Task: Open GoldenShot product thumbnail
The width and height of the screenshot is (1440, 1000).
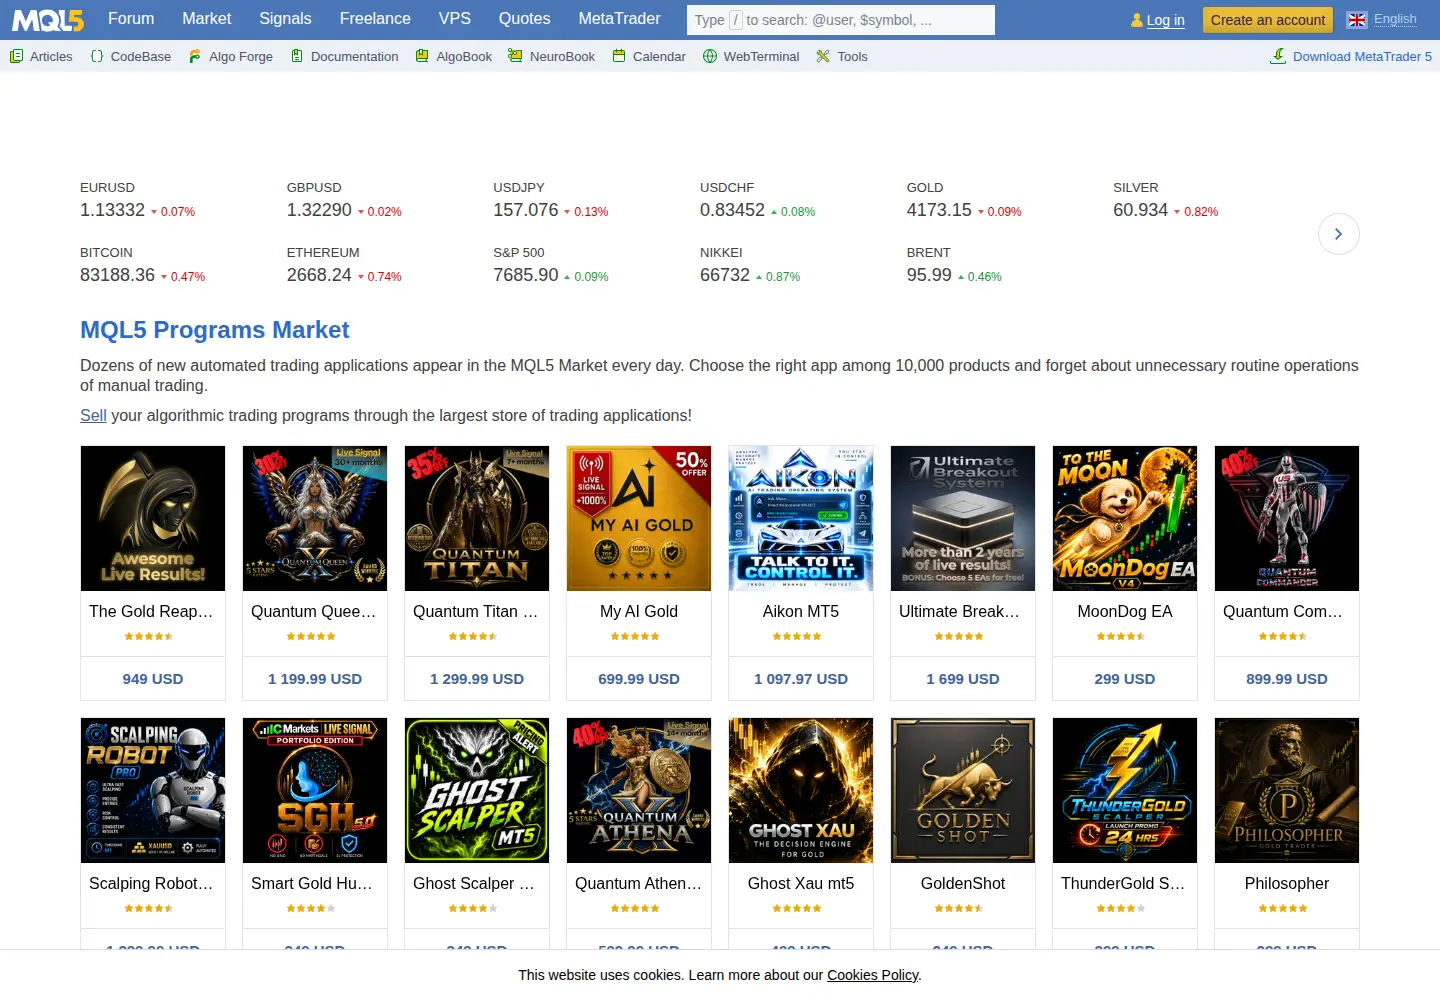Action: pyautogui.click(x=963, y=790)
